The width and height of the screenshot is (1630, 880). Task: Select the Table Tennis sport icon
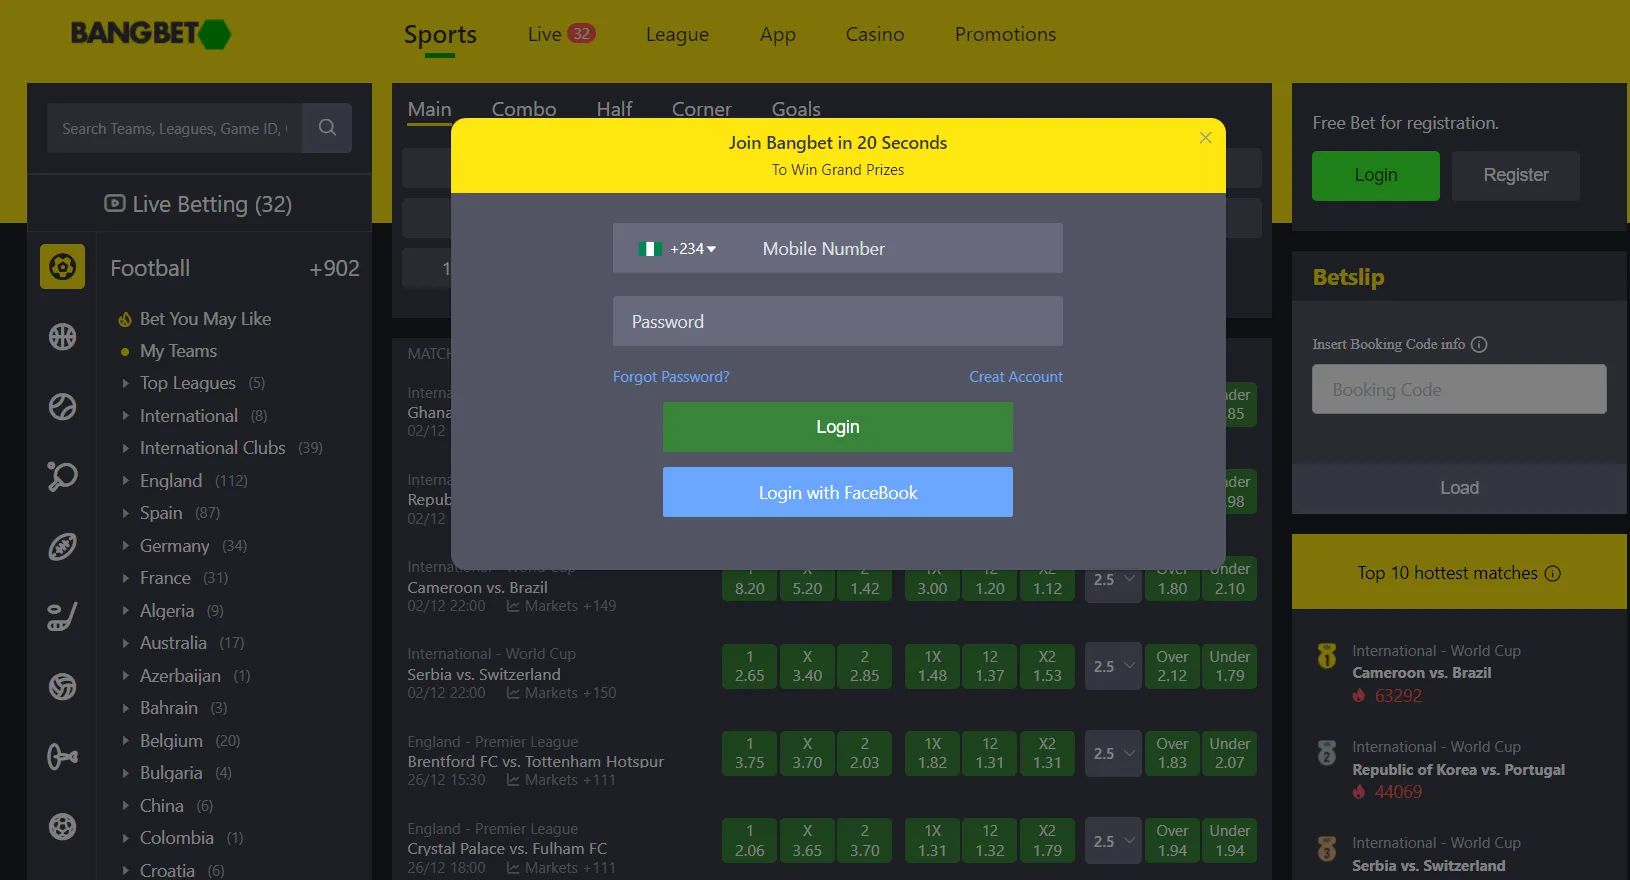62,476
